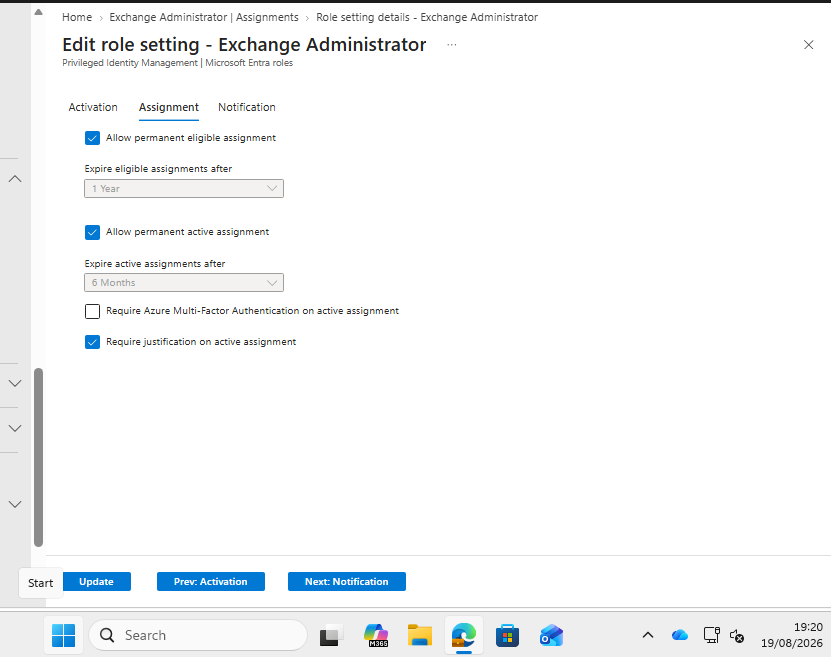Screen dimensions: 831x657
Task: Click the sidebar scroll up arrow
Action: pyautogui.click(x=38, y=12)
